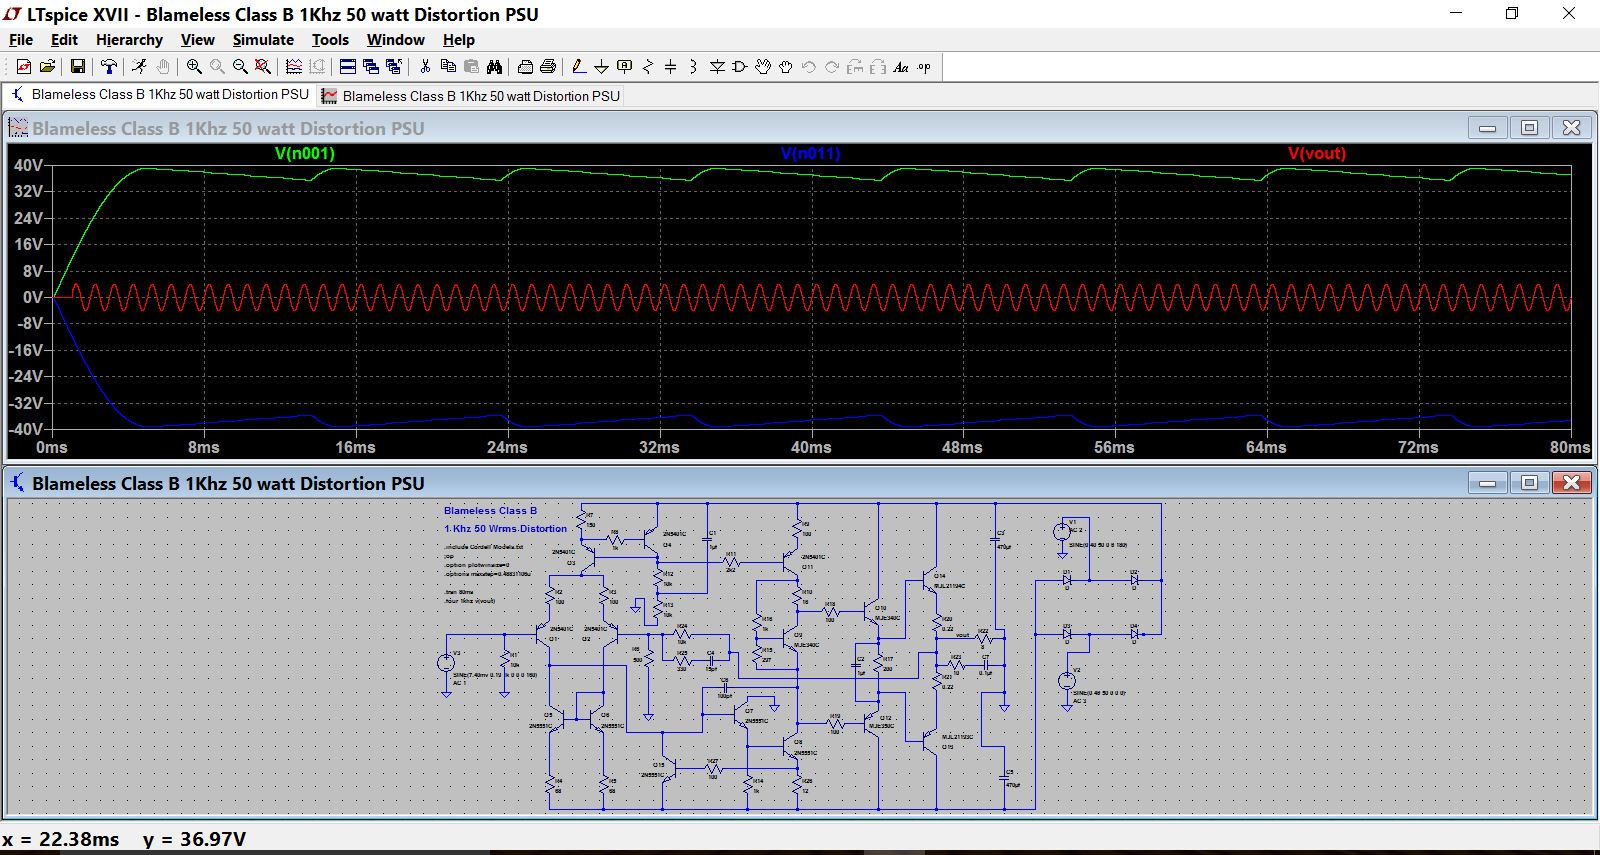Click the -40V label on the vertical axis

click(26, 429)
